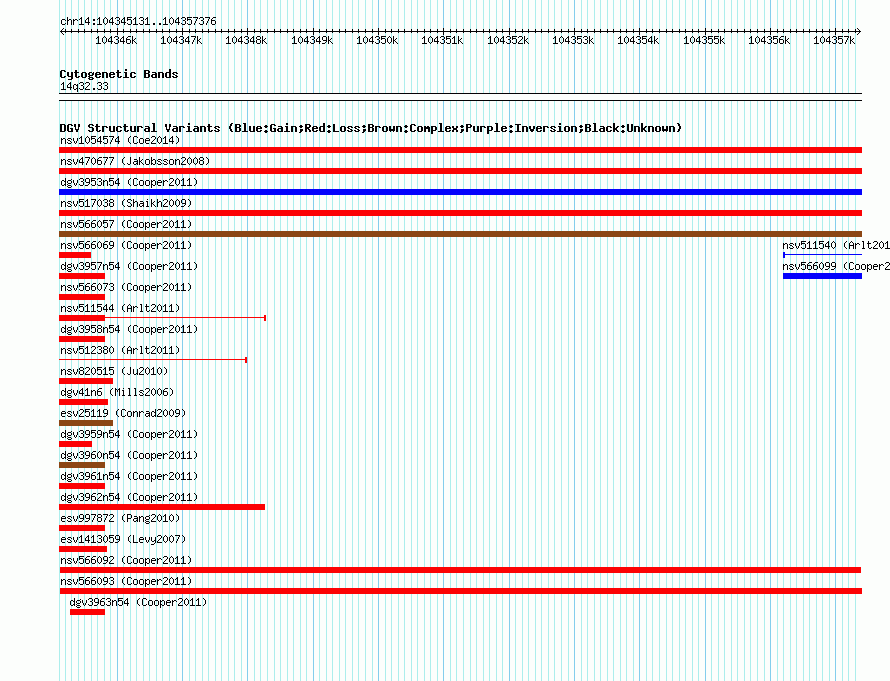Image resolution: width=890 pixels, height=681 pixels.
Task: Open variant dgv41n6 (Mills2006)
Action: click(117, 392)
